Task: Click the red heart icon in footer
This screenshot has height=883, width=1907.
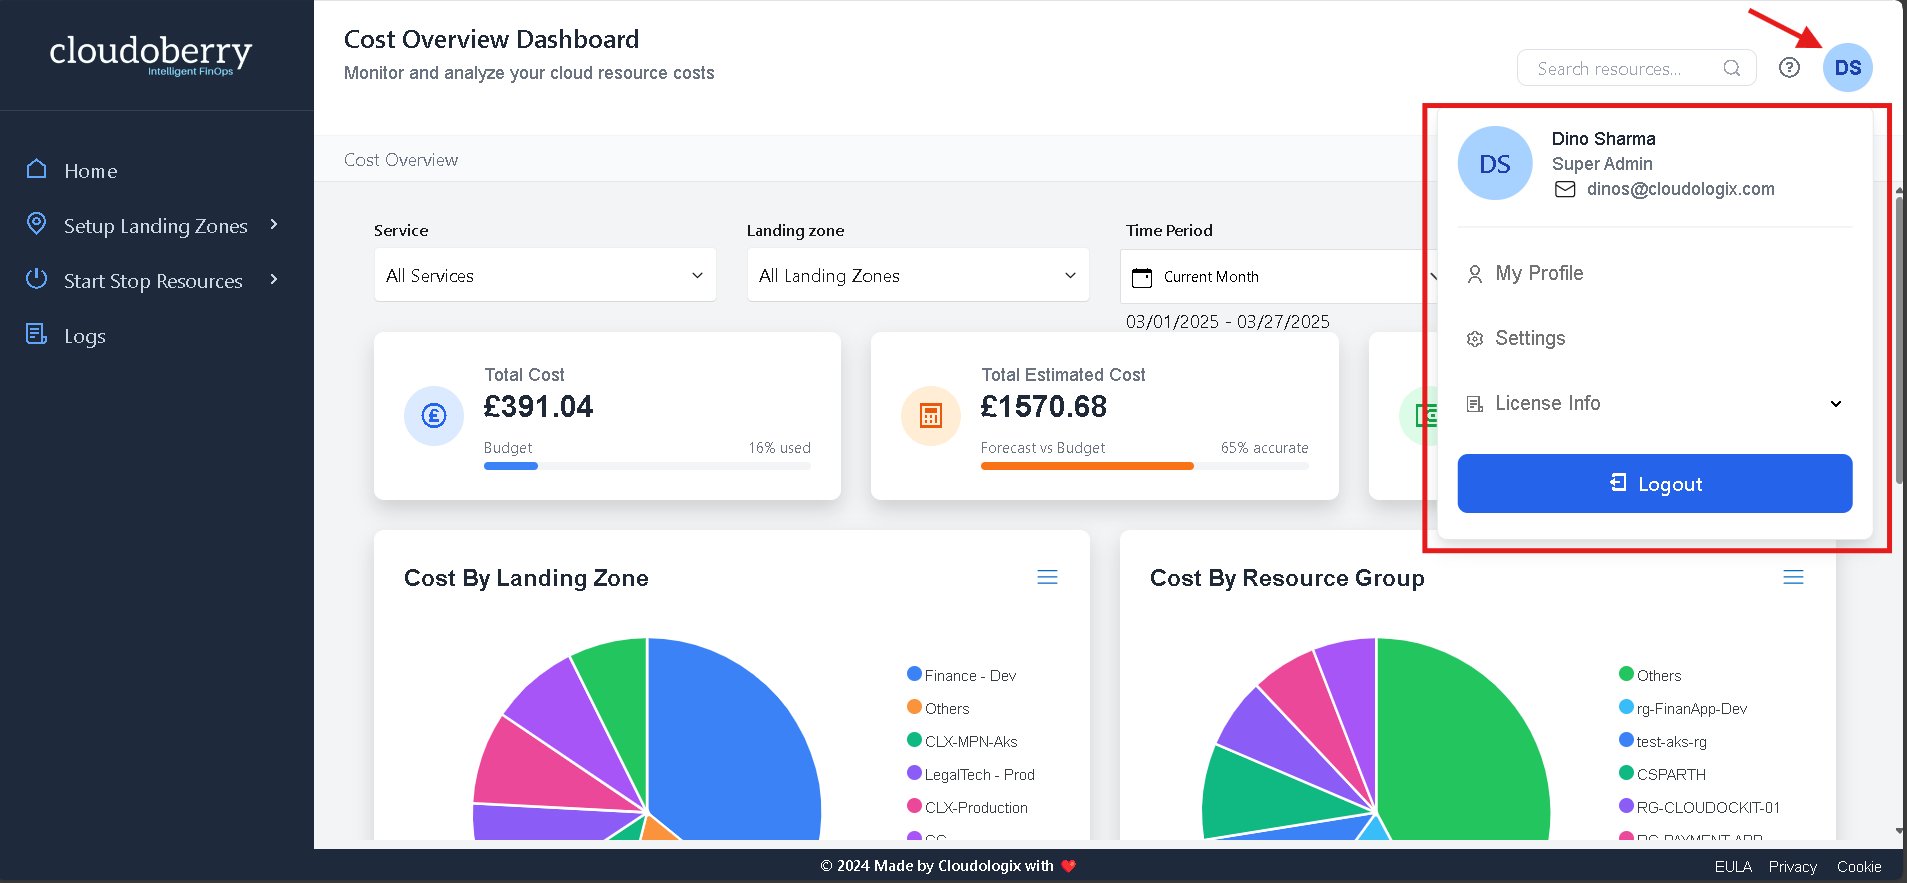Action: [1068, 866]
